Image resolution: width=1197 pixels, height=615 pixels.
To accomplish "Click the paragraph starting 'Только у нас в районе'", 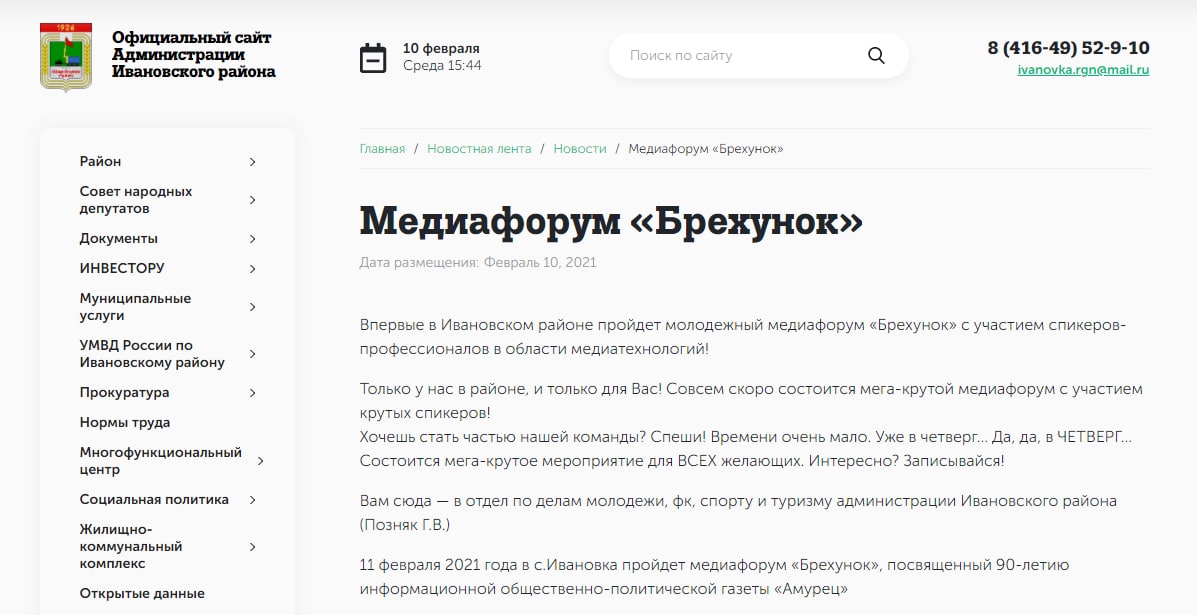I will click(751, 401).
